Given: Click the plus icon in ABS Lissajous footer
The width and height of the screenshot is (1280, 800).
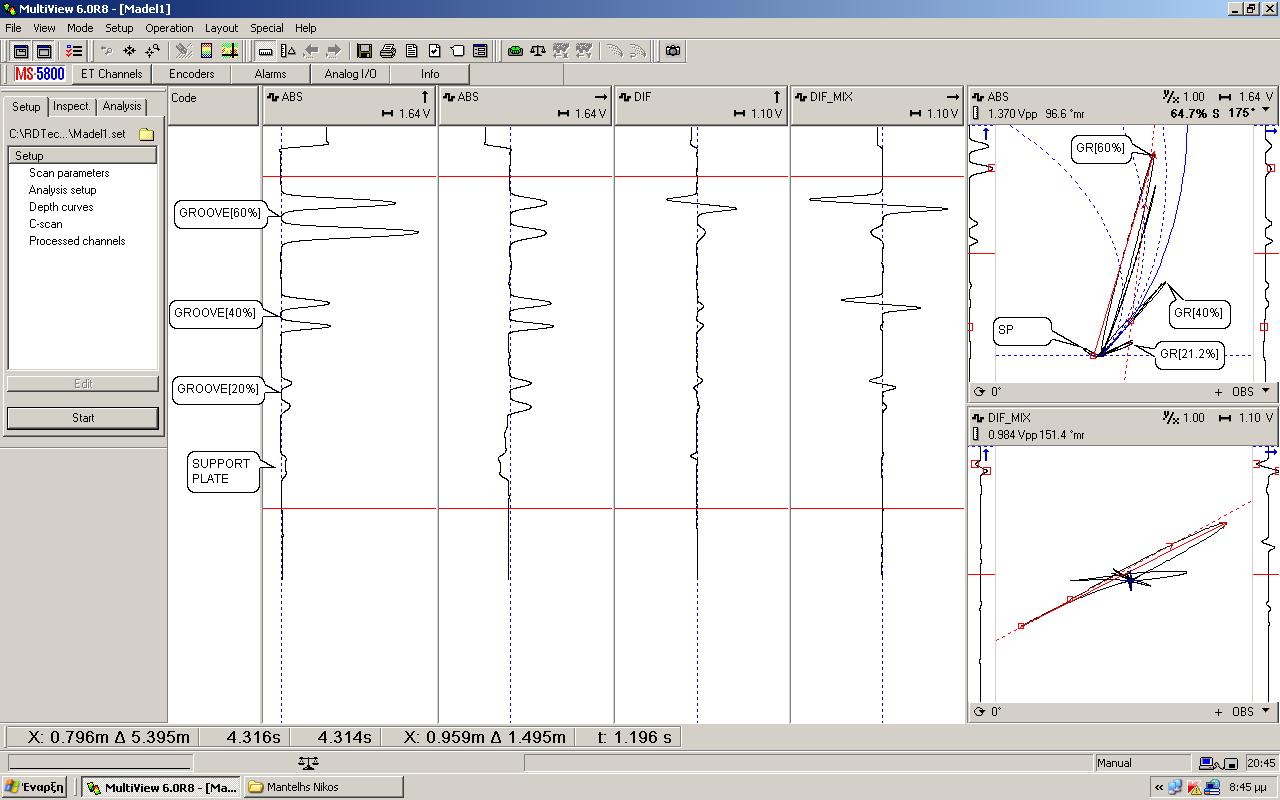Looking at the screenshot, I should click(1218, 392).
